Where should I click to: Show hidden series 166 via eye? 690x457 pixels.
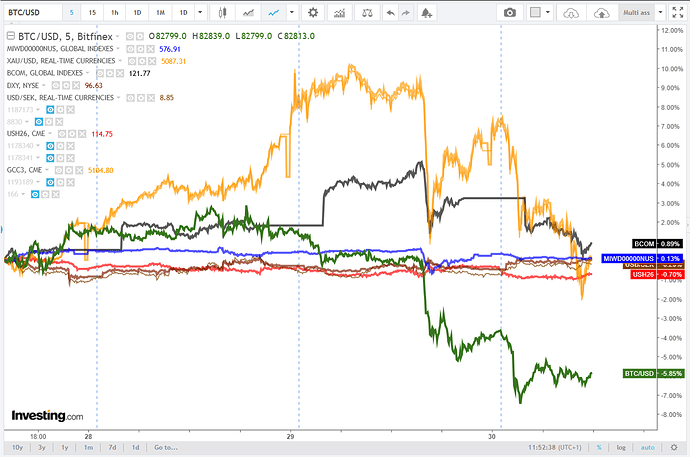35,194
